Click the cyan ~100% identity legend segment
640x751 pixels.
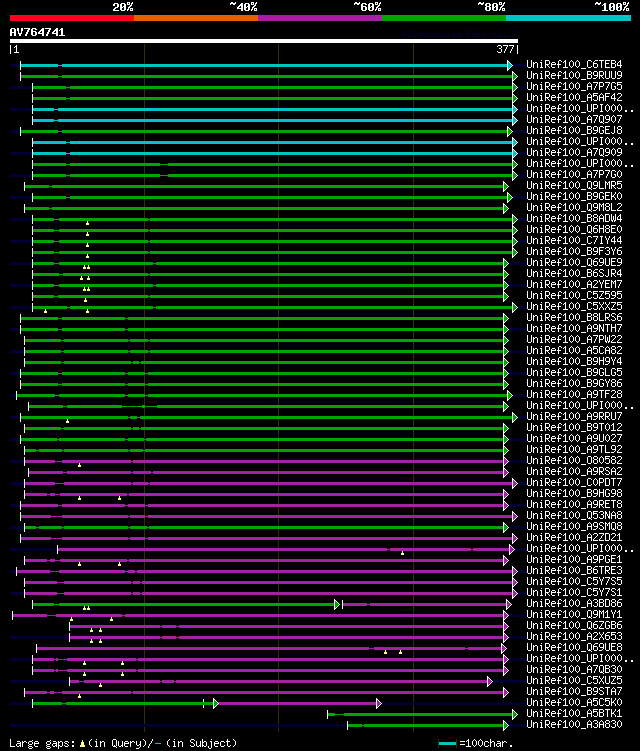pos(569,18)
